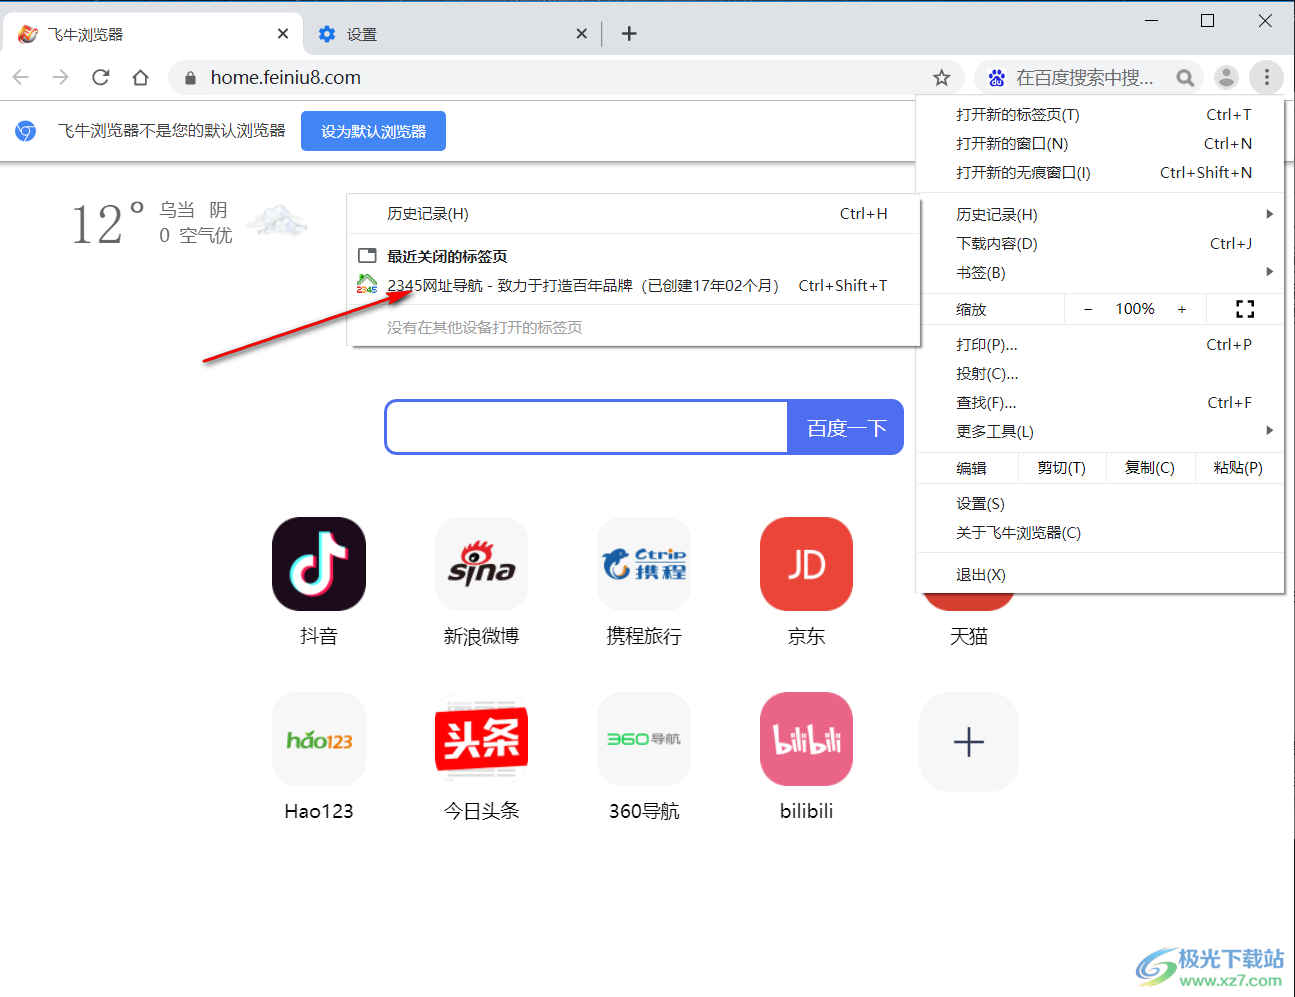Decrease zoom with minus button
Viewport: 1295px width, 997px height.
pyautogui.click(x=1088, y=309)
